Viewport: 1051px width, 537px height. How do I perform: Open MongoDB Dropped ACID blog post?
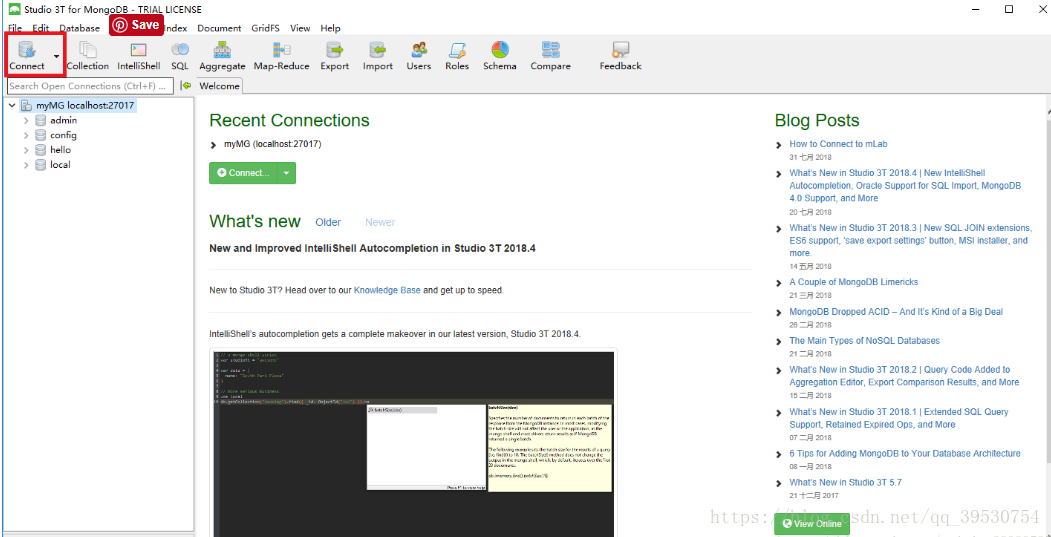(x=896, y=312)
